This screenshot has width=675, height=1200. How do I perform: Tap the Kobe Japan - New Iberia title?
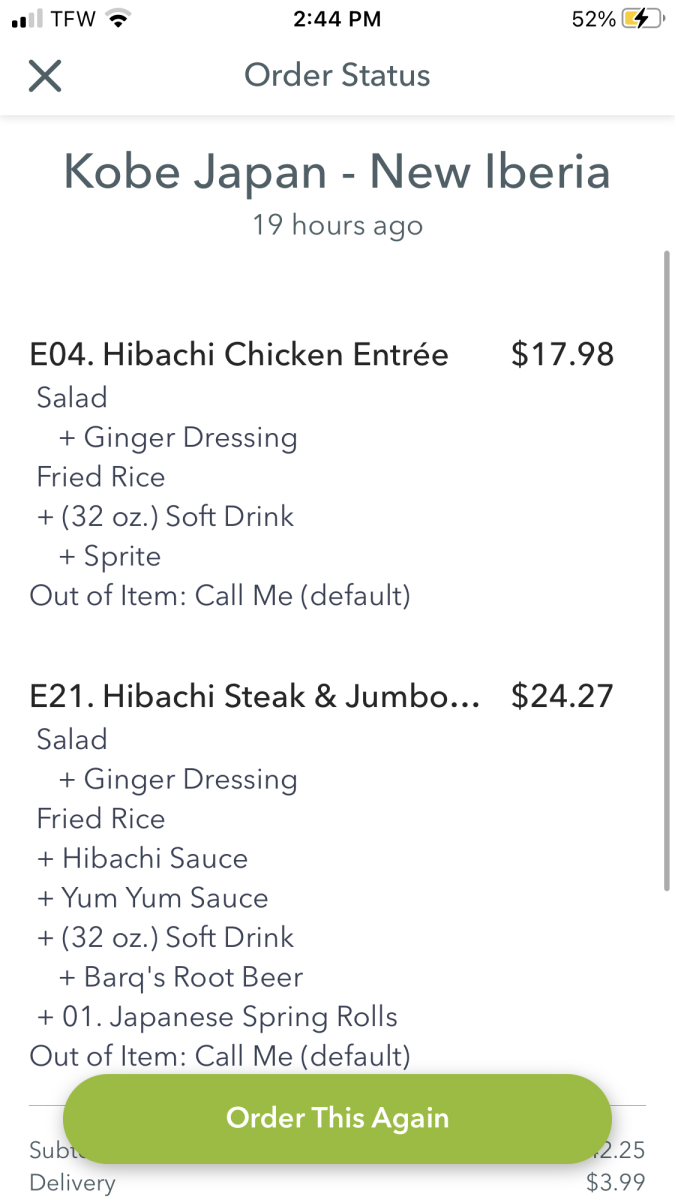(337, 171)
